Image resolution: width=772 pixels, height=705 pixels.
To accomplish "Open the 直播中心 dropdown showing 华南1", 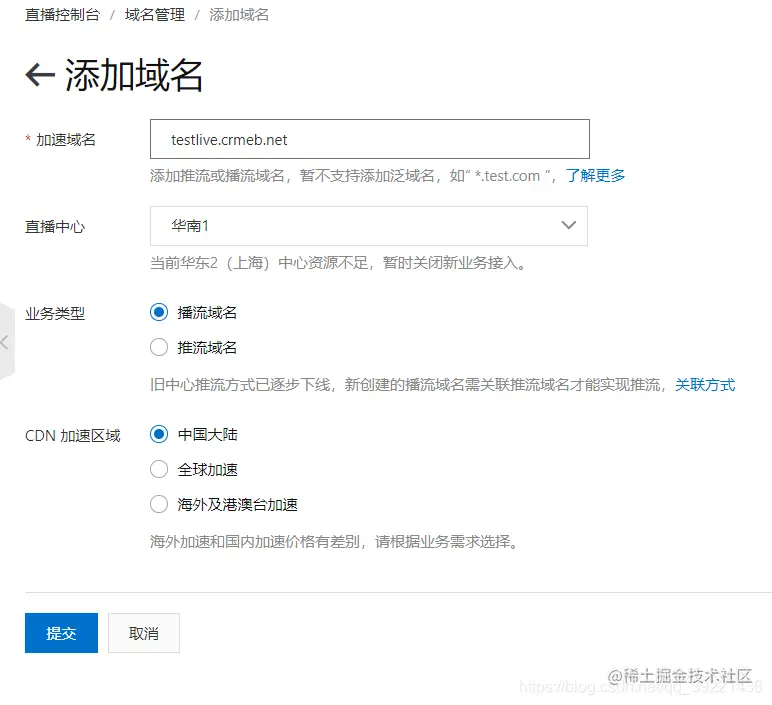I will click(x=369, y=226).
